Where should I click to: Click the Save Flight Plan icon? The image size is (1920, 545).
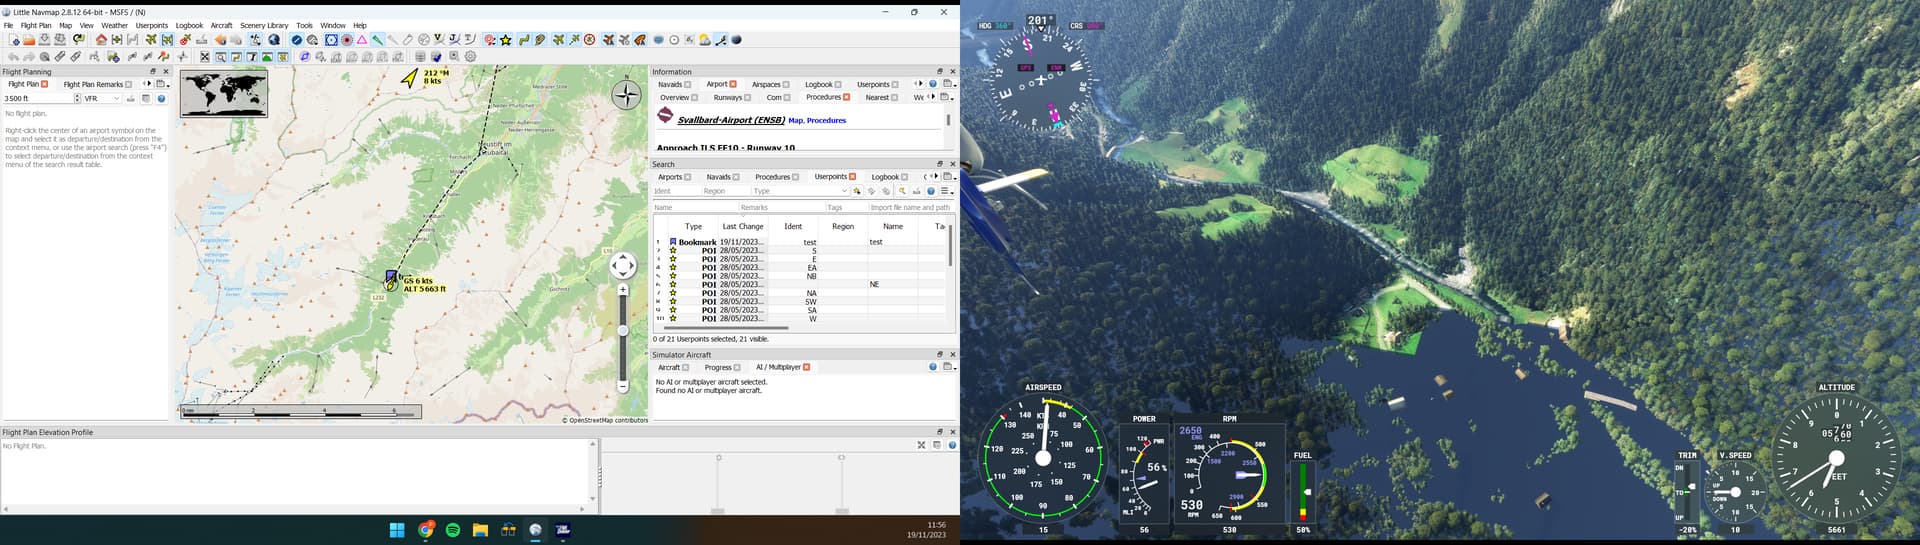click(44, 40)
